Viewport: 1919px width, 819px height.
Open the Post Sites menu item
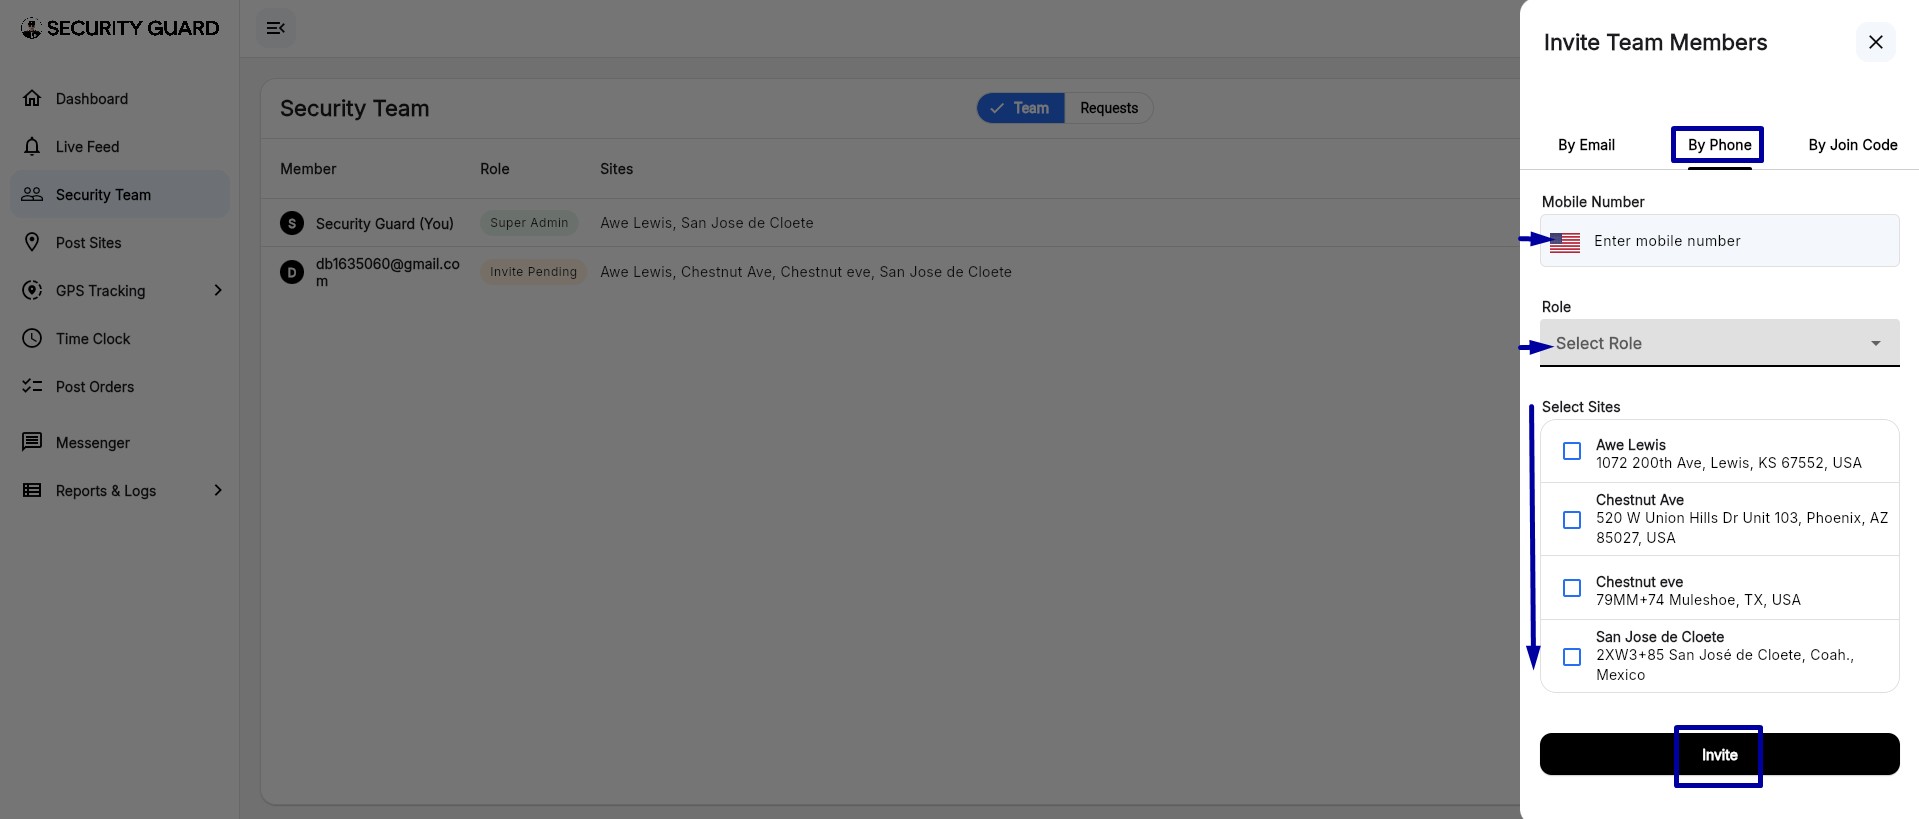pyautogui.click(x=120, y=242)
